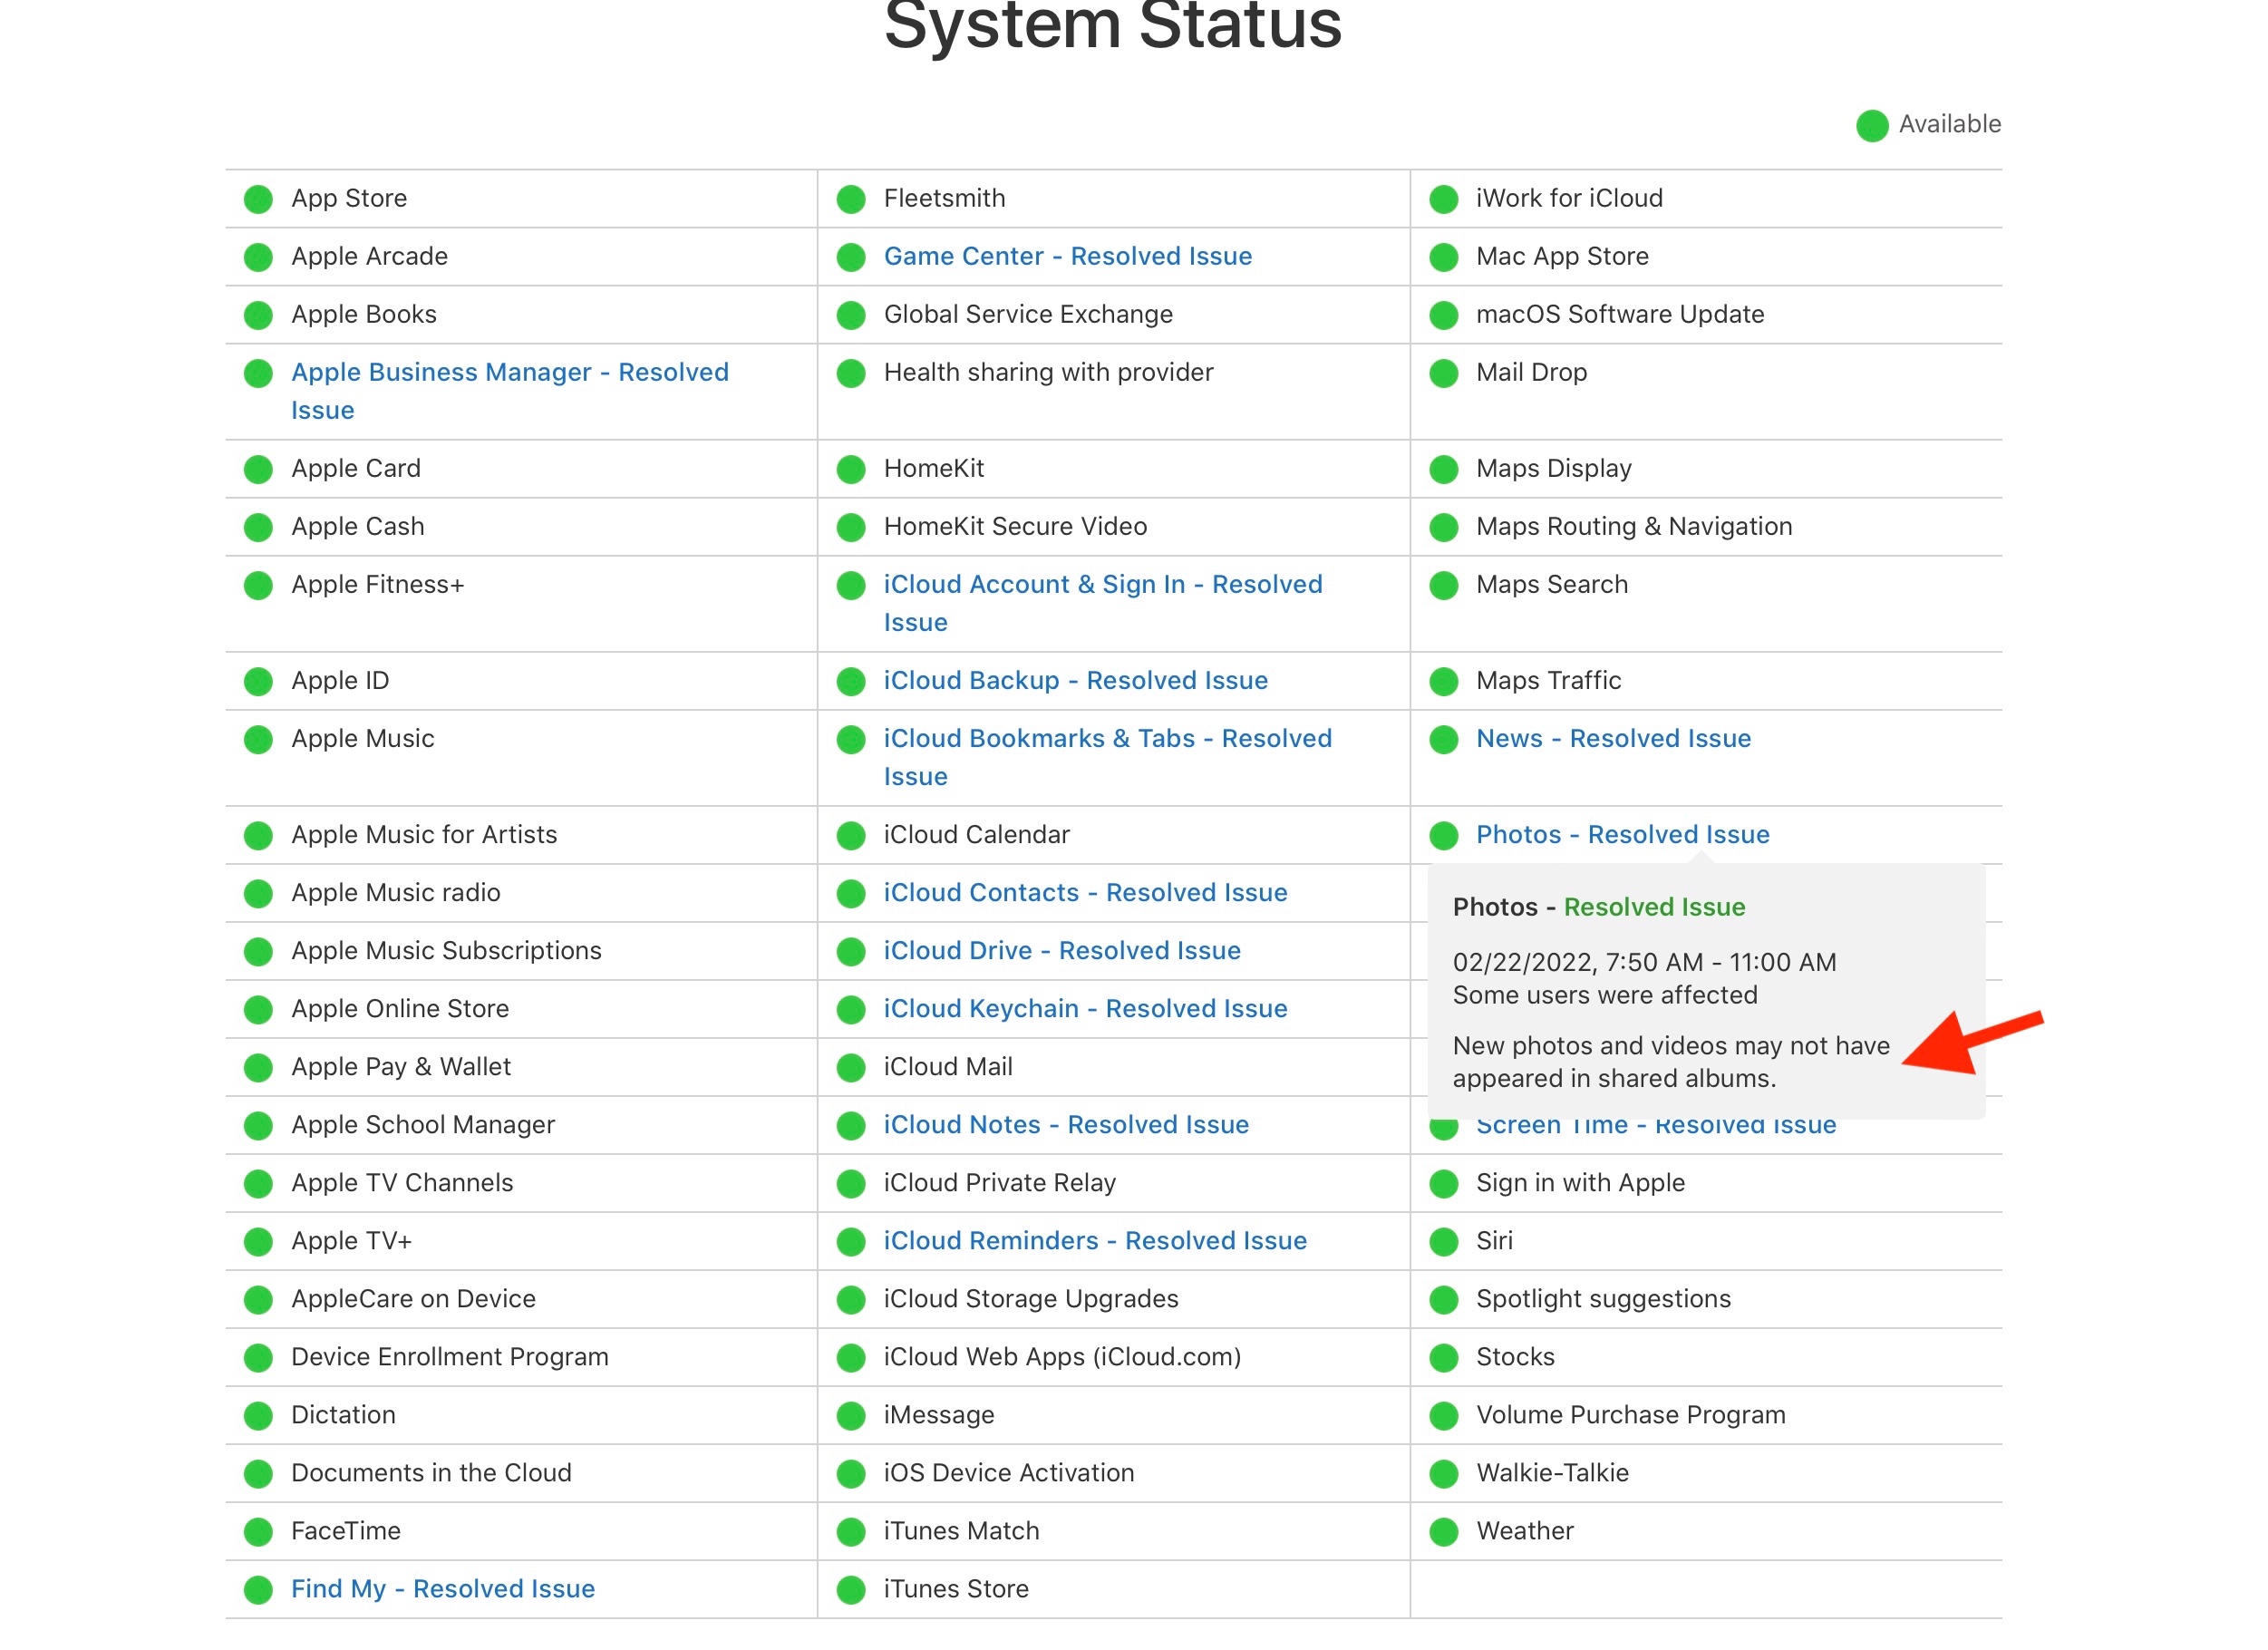
Task: Open iCloud Drive Resolved Issue details
Action: pos(1061,951)
